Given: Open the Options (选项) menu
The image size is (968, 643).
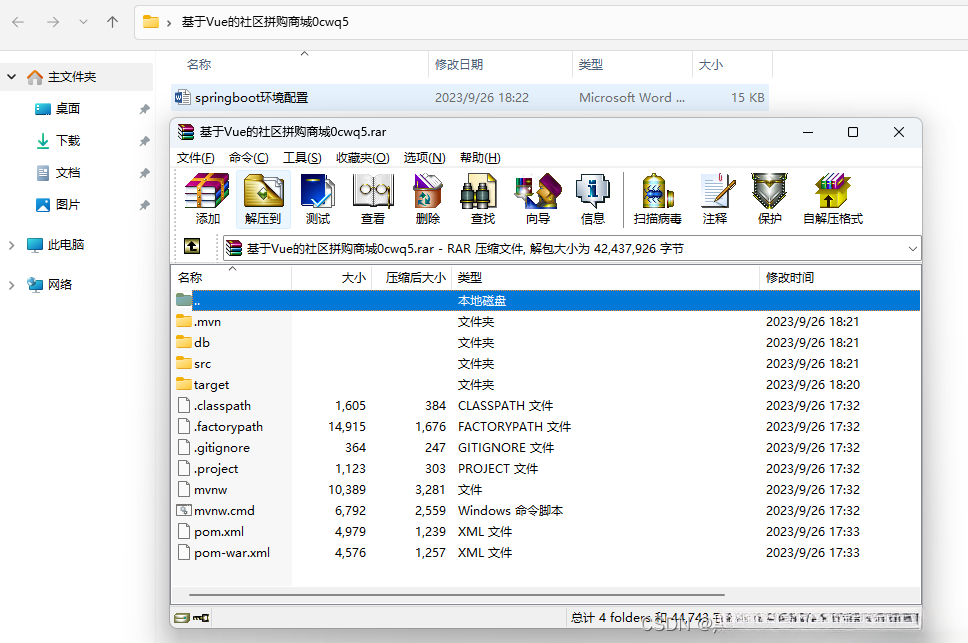Looking at the screenshot, I should tap(424, 158).
